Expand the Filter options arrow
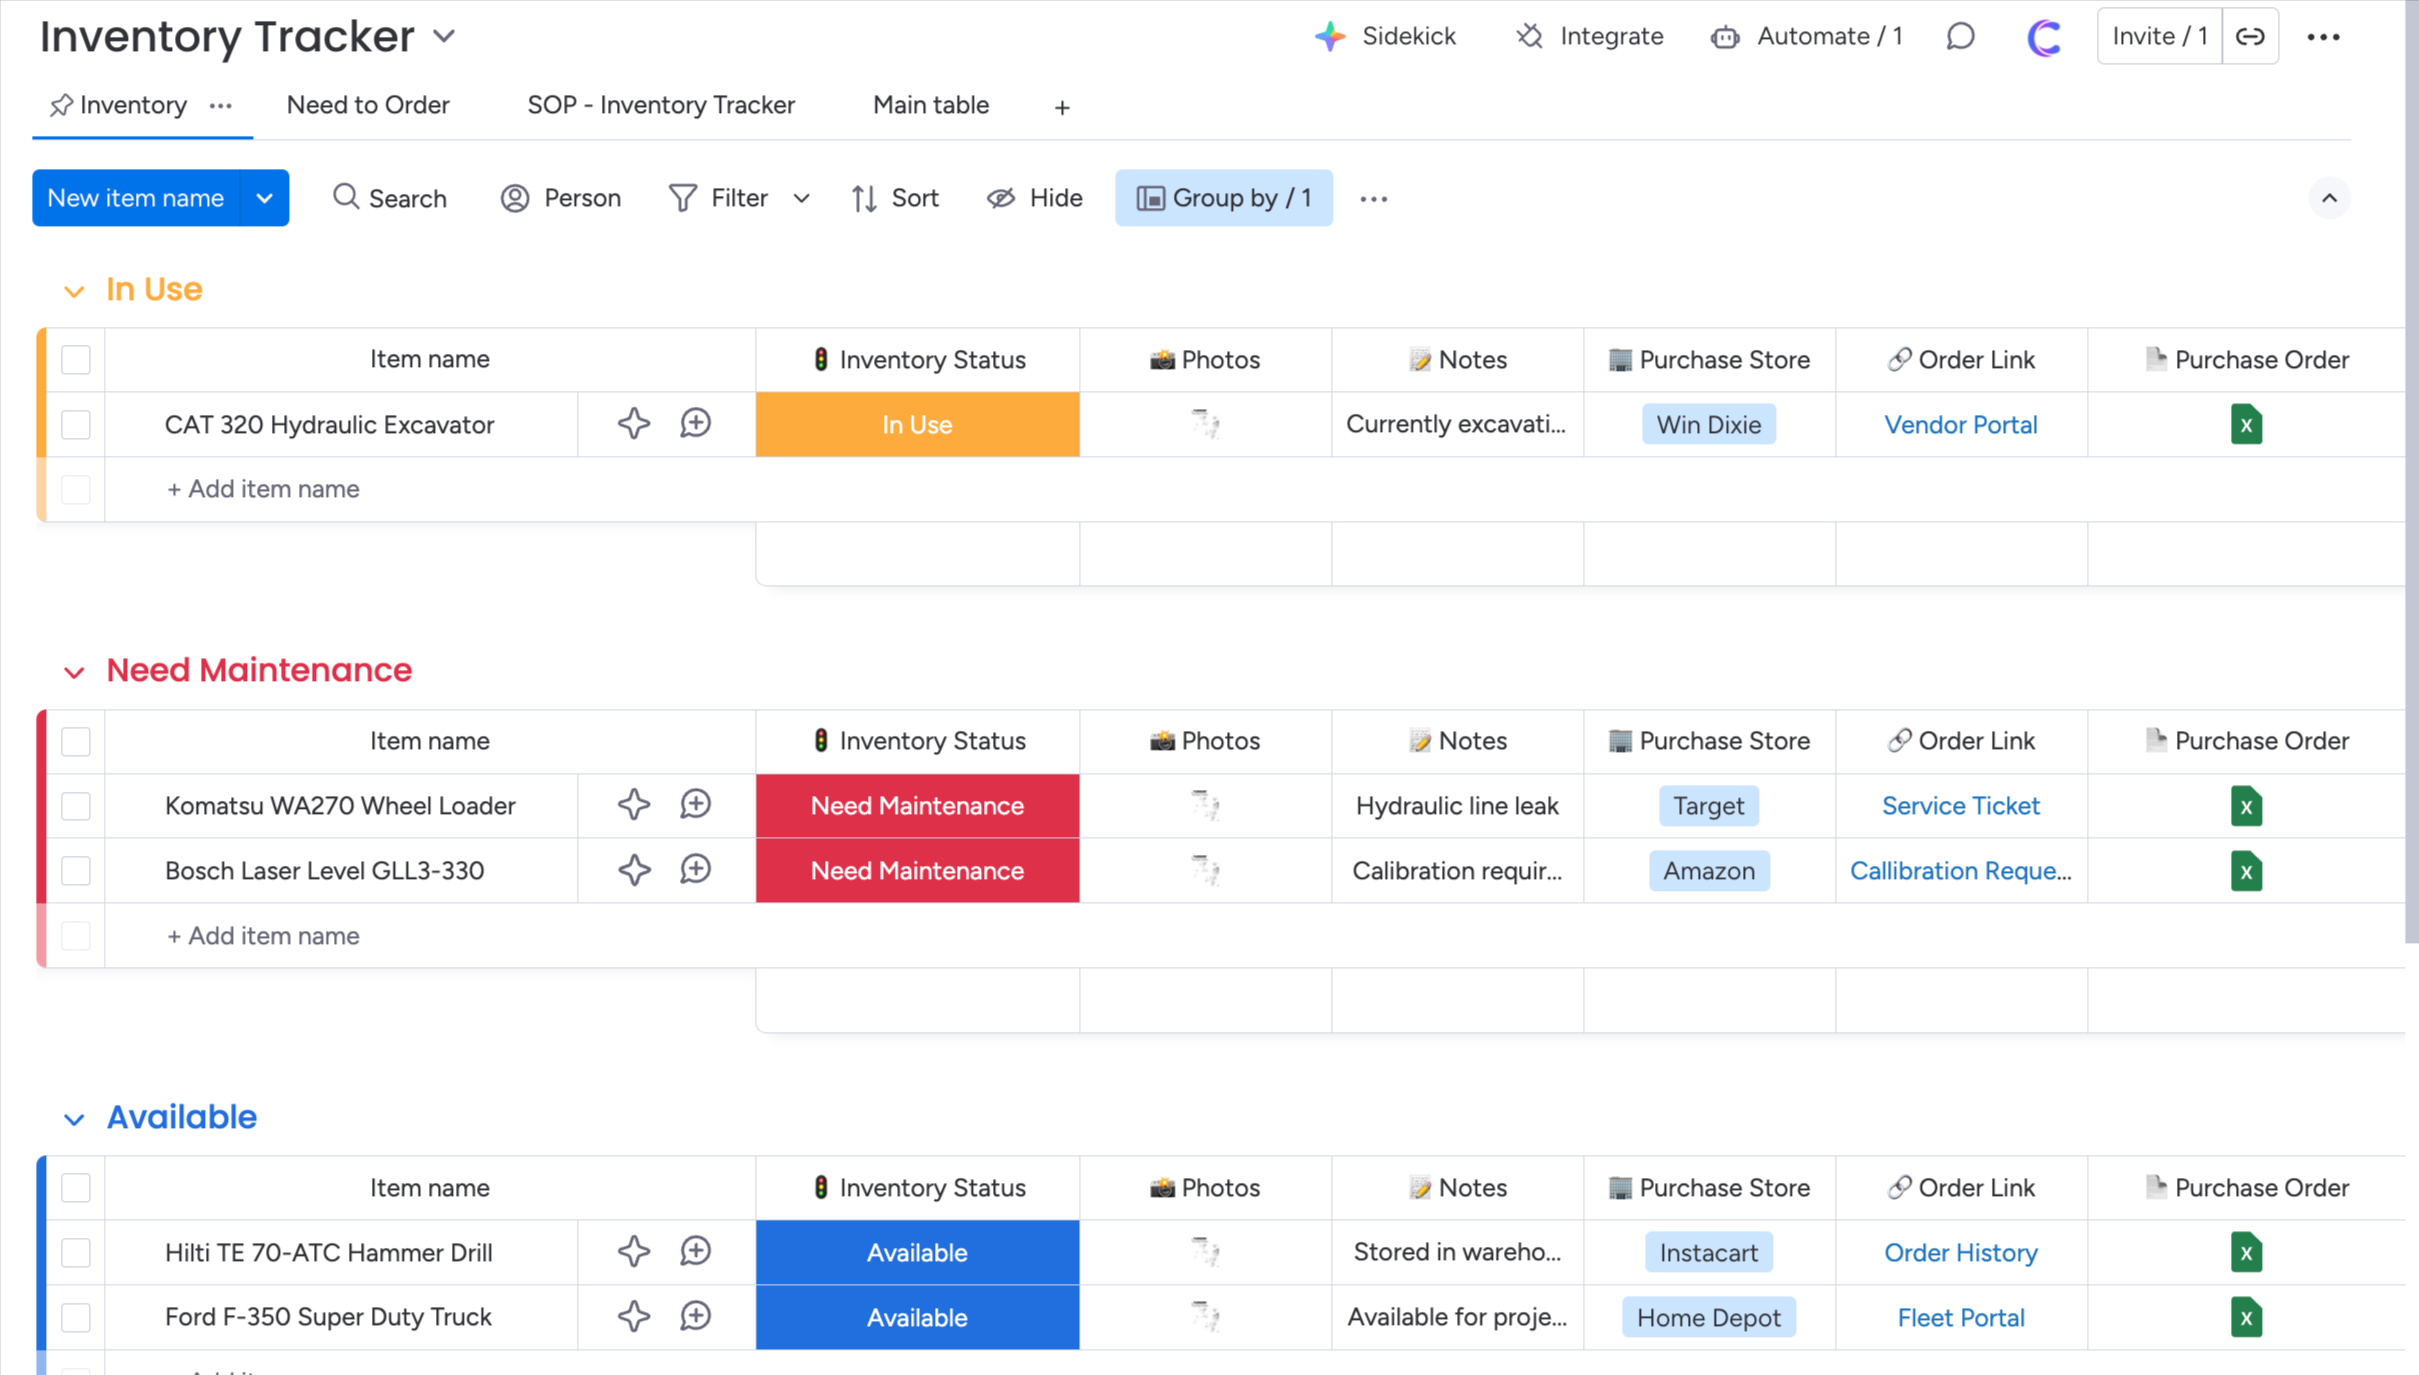Screen dimensions: 2419x1375 click(x=801, y=198)
